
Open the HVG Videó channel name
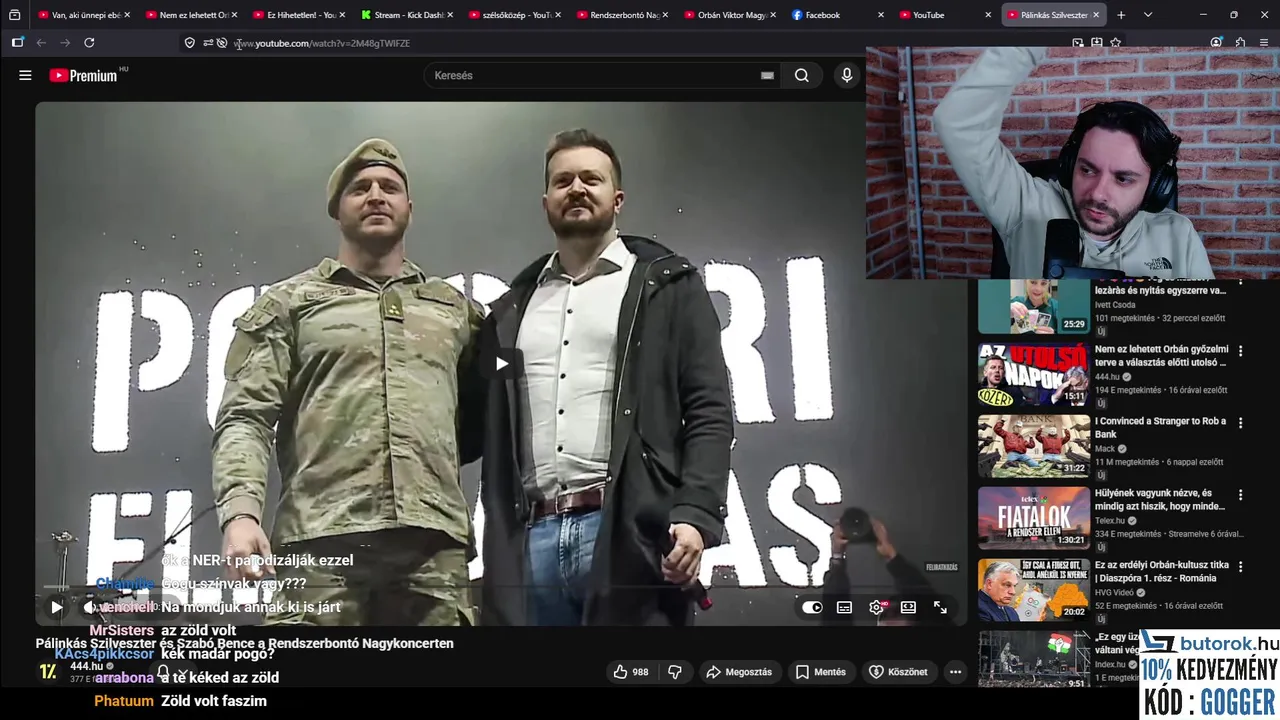coord(1116,592)
